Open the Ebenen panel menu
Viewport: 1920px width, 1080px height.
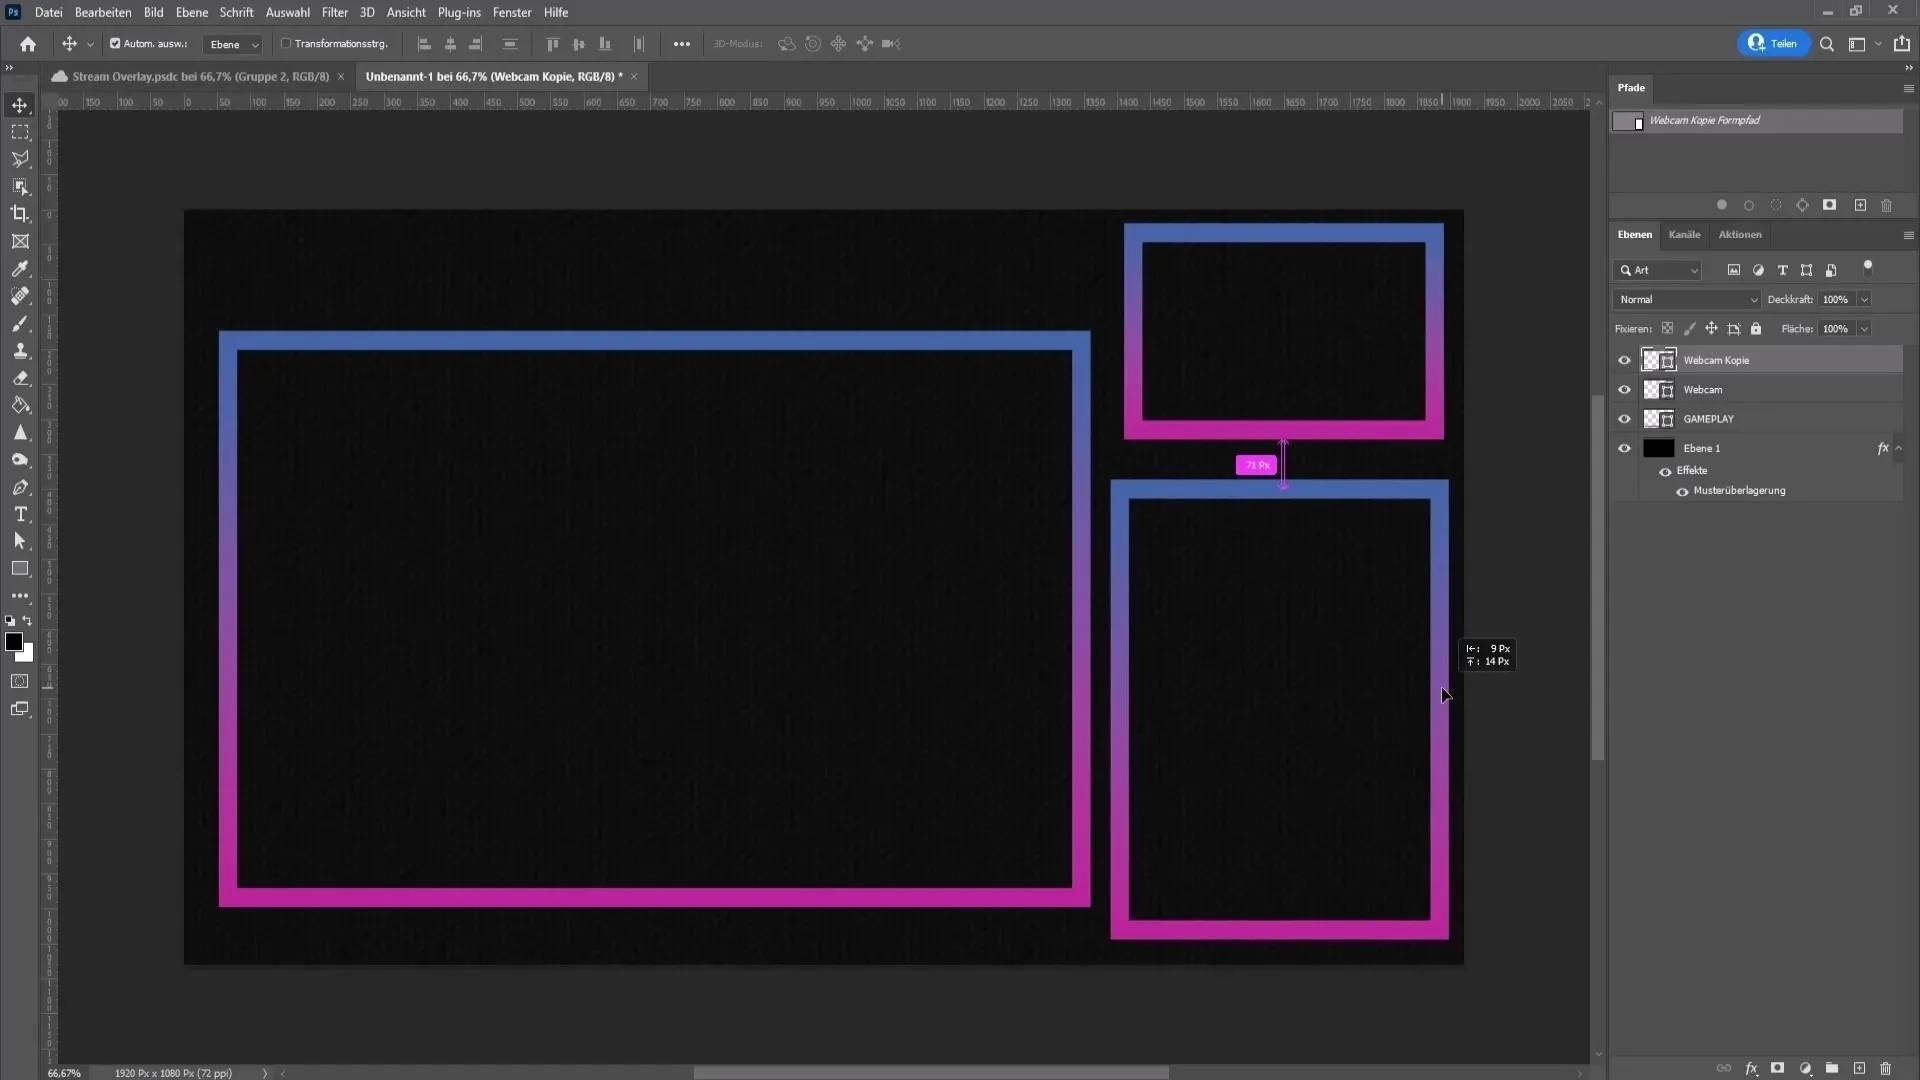[x=1908, y=235]
